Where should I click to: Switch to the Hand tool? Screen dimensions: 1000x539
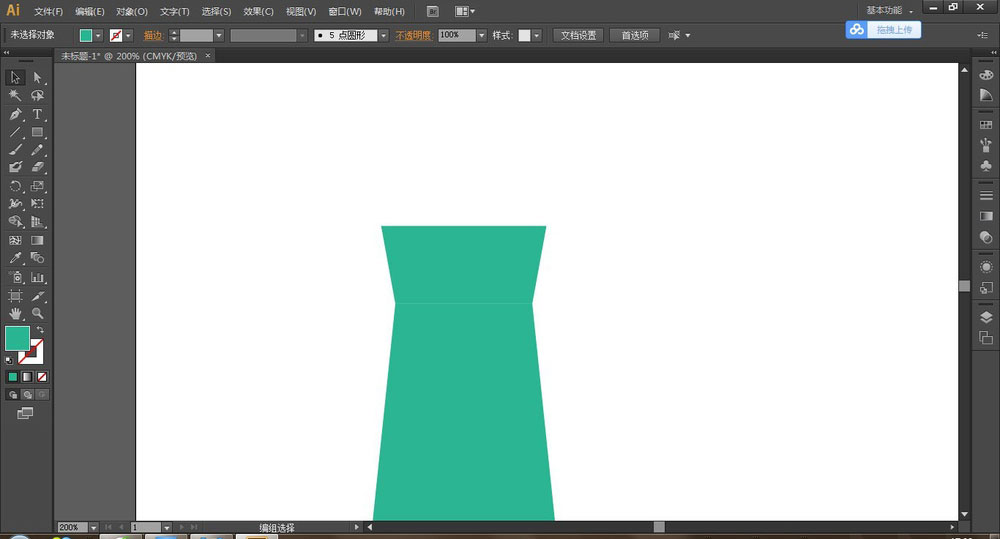(16, 313)
